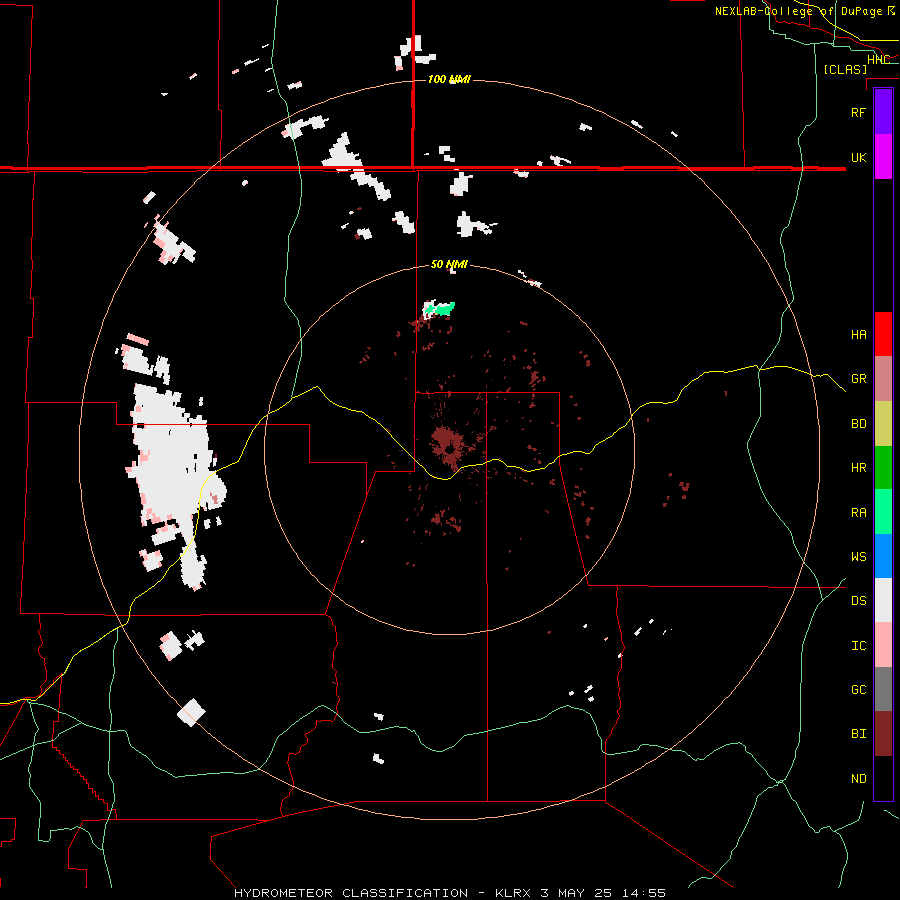Click the purple RF legend color swatch
Screen dimensions: 900x900
click(x=883, y=112)
